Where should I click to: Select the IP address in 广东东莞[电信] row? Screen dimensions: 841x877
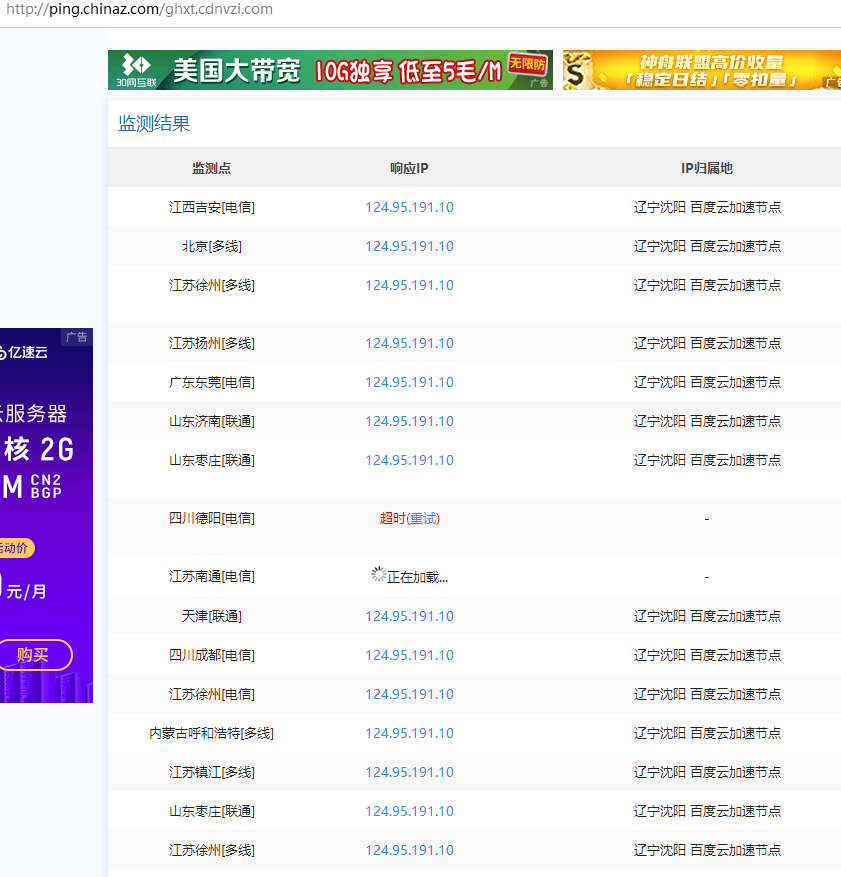(409, 382)
